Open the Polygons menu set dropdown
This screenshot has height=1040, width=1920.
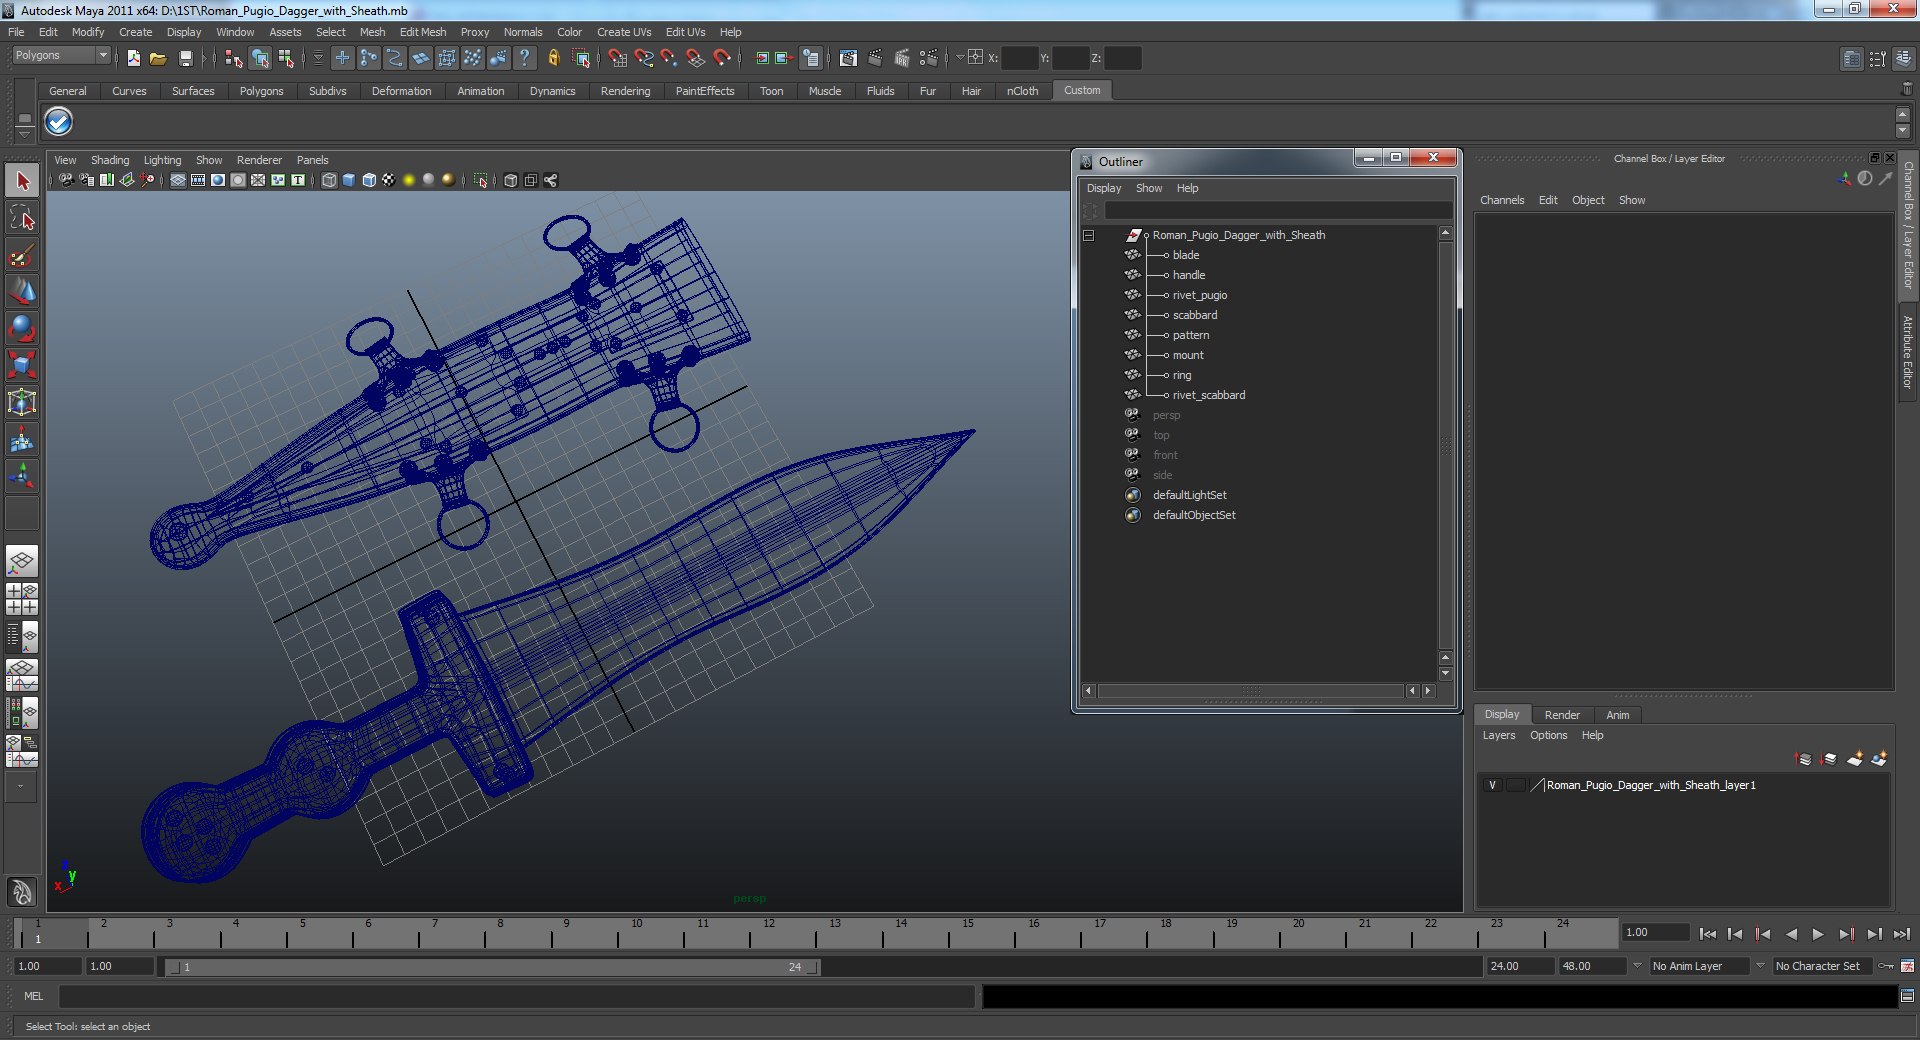point(61,56)
